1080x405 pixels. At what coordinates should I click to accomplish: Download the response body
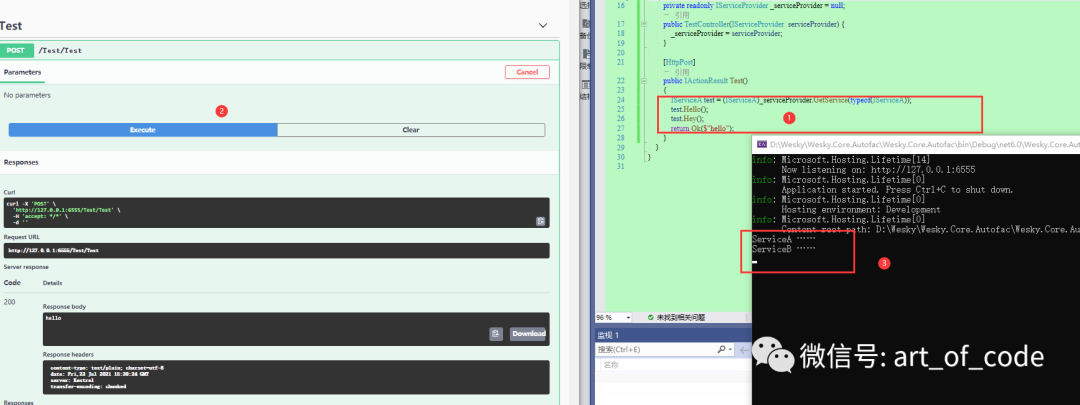(528, 334)
